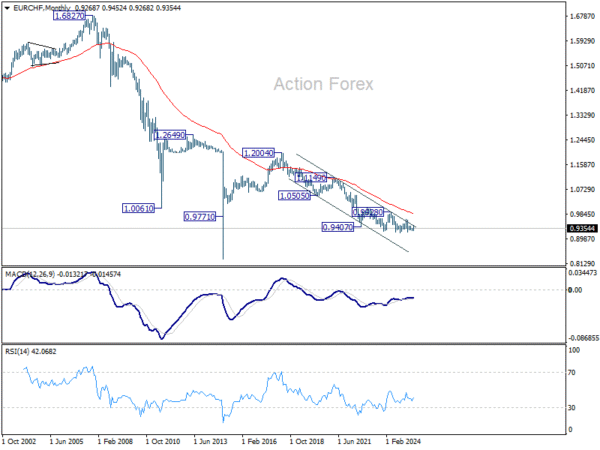Click the RSI 30 level marker
600x450 pixels.
(571, 408)
